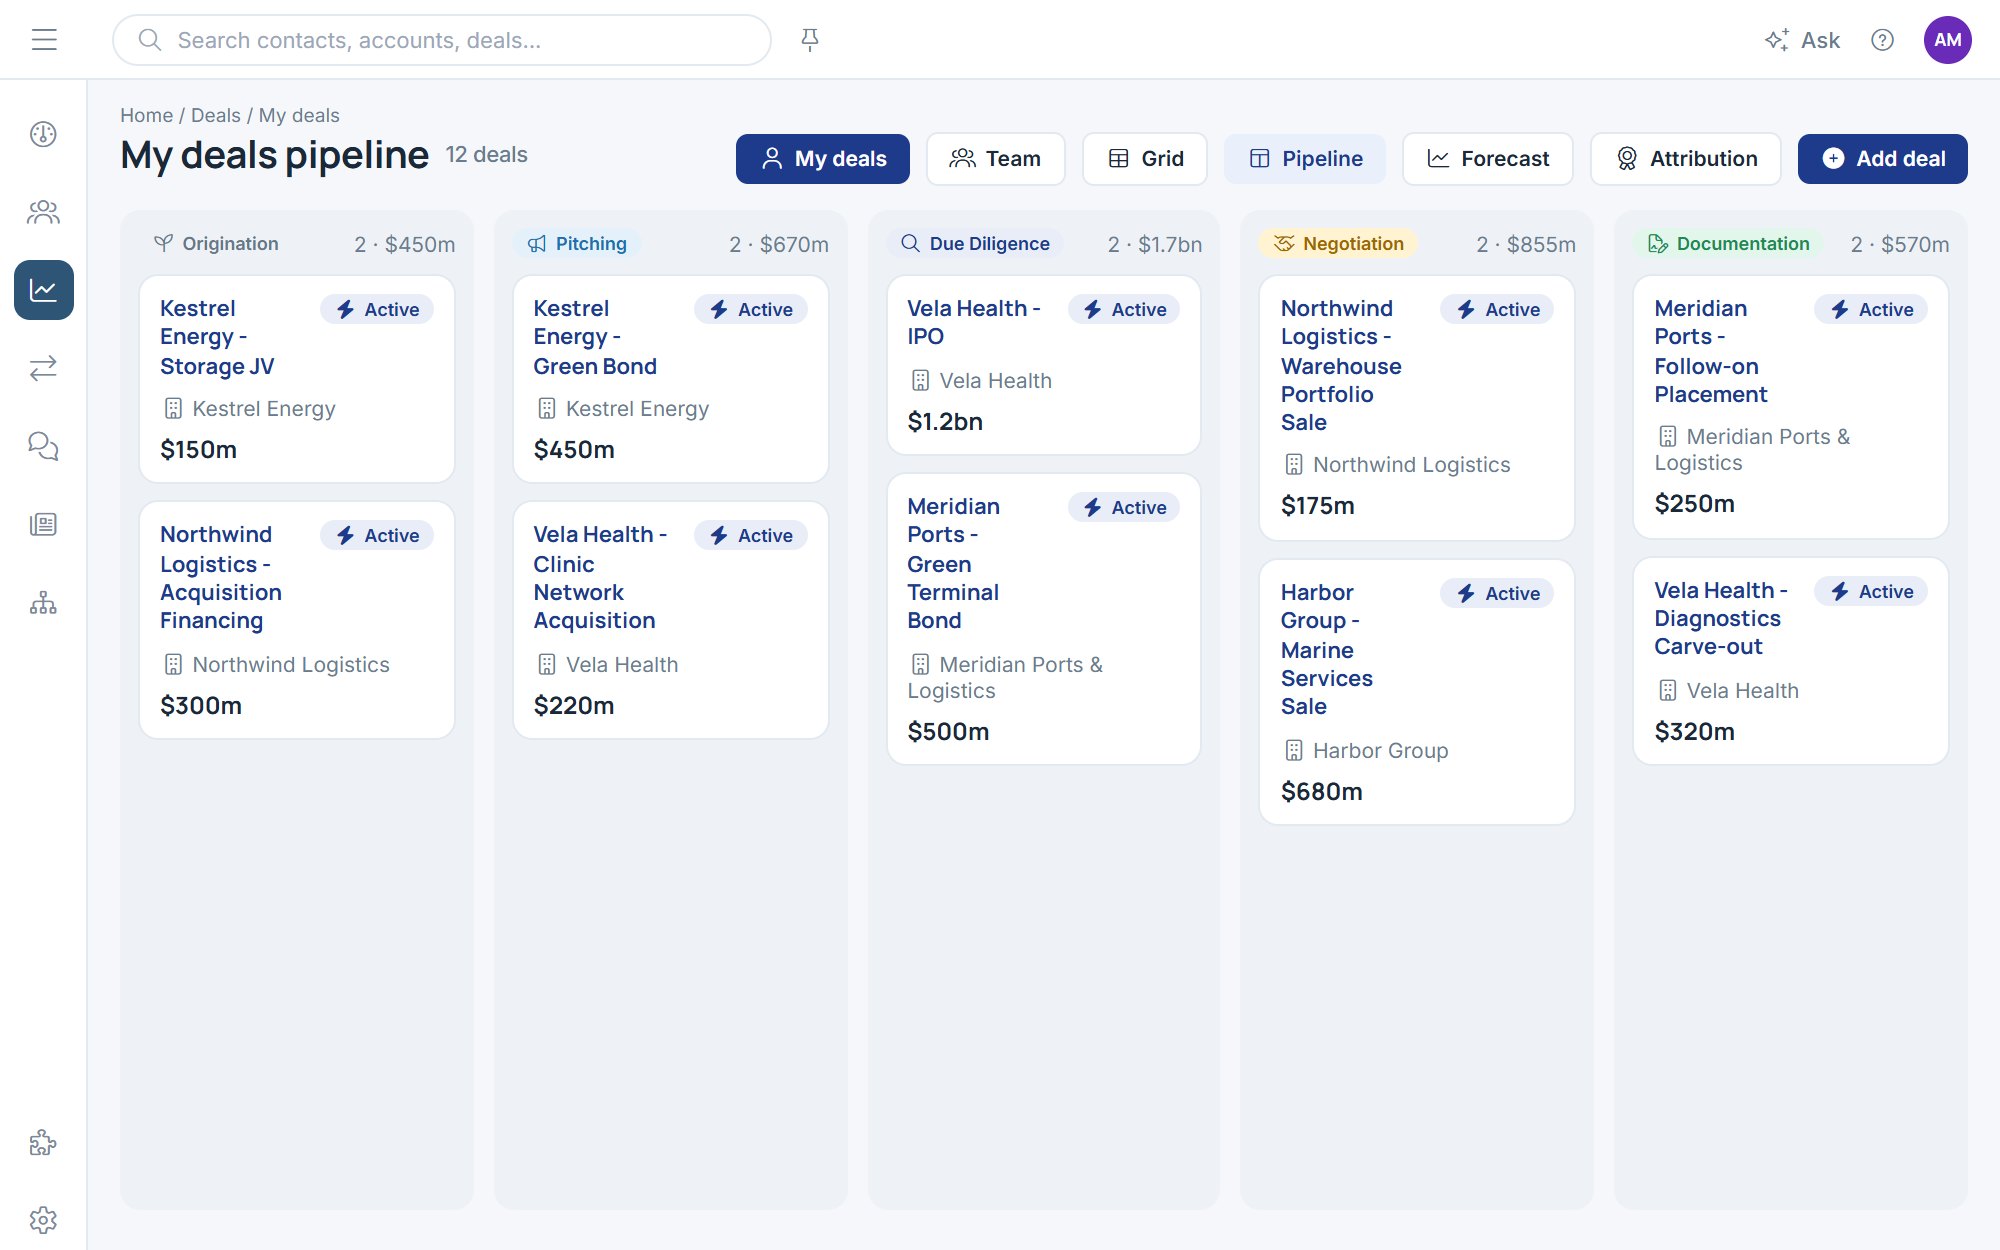Open the org hierarchy sidebar icon

[x=43, y=602]
